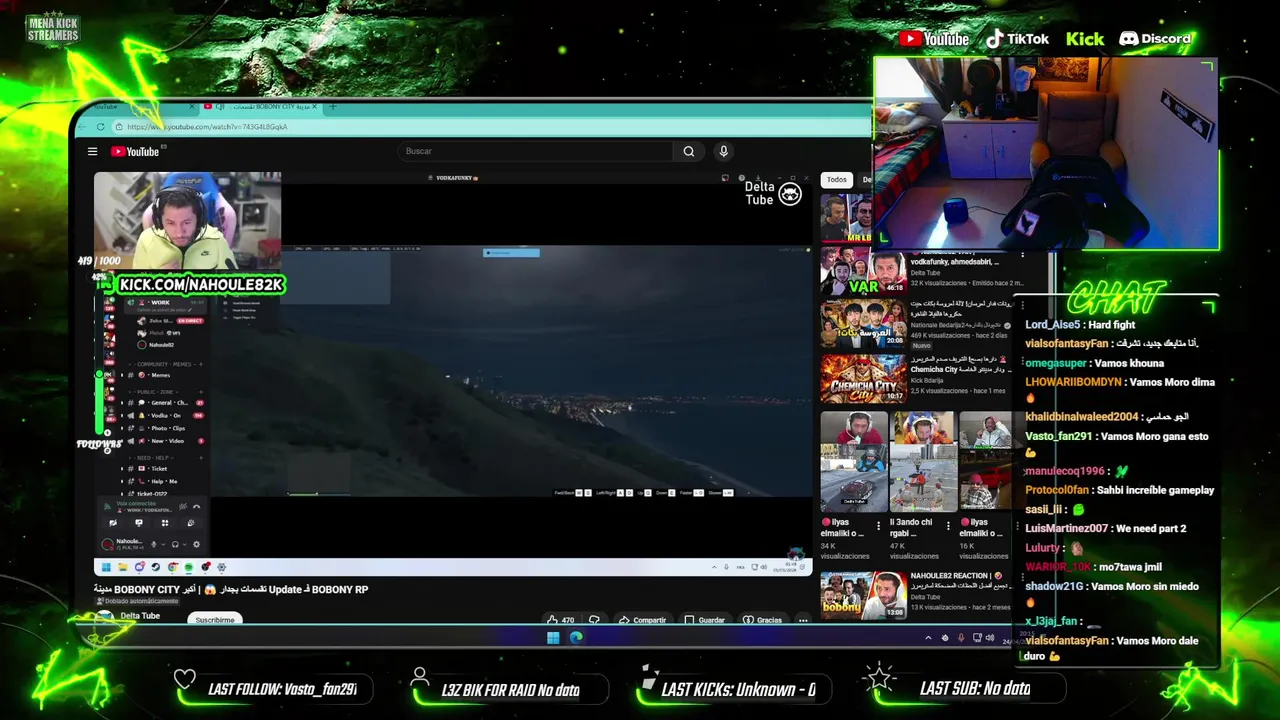Image resolution: width=1280 pixels, height=720 pixels.
Task: Click the Gracias button
Action: click(x=763, y=620)
